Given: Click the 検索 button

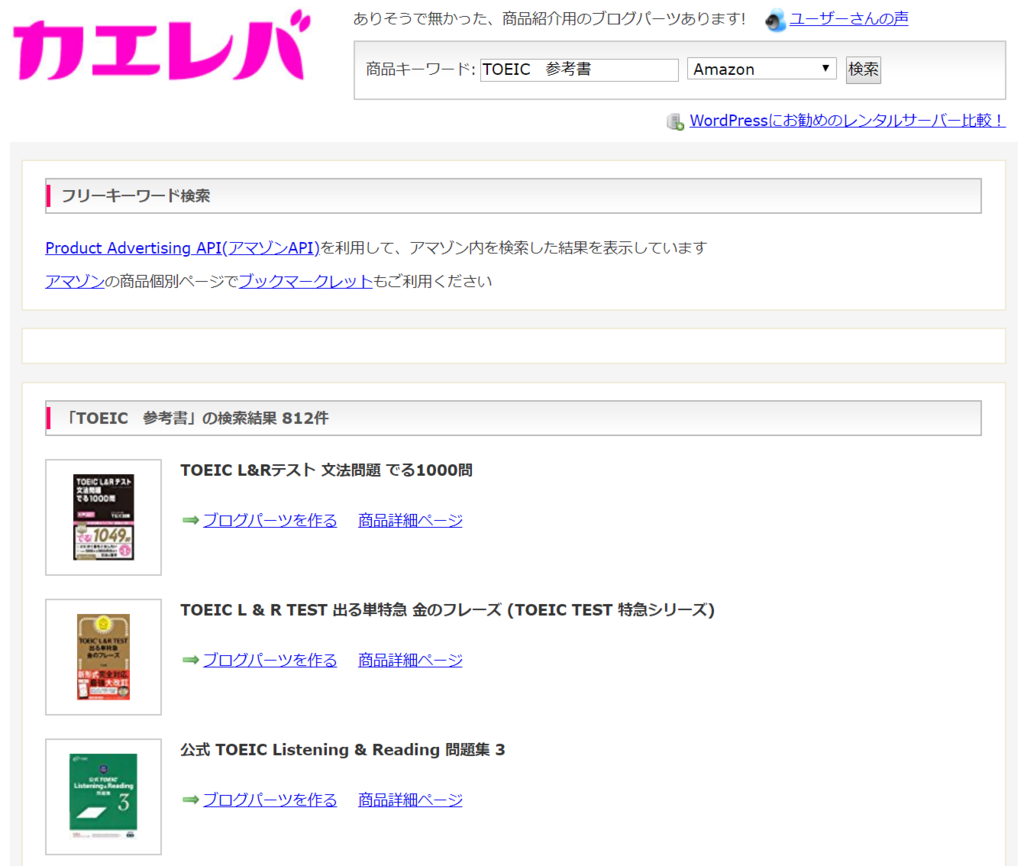Looking at the screenshot, I should click(x=863, y=70).
